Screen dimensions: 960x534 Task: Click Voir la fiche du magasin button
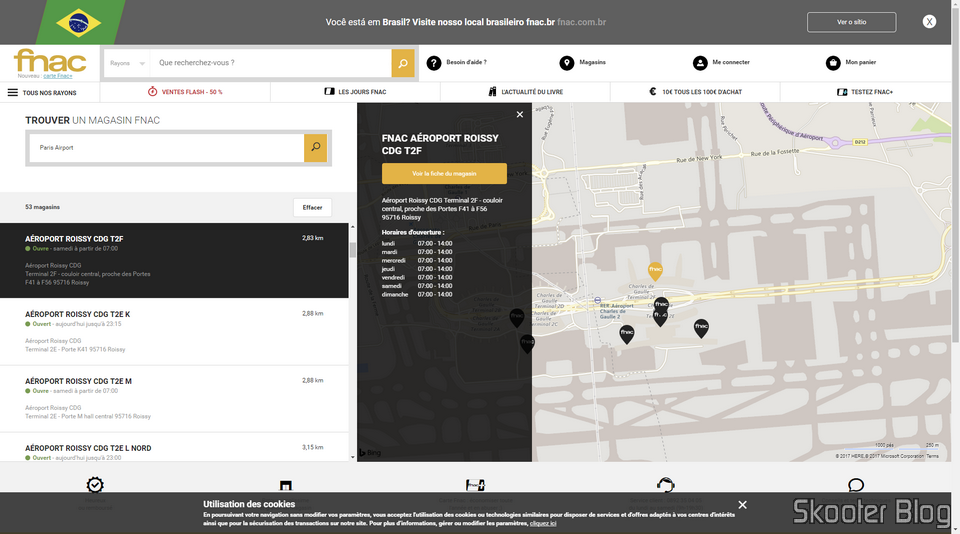(x=444, y=173)
